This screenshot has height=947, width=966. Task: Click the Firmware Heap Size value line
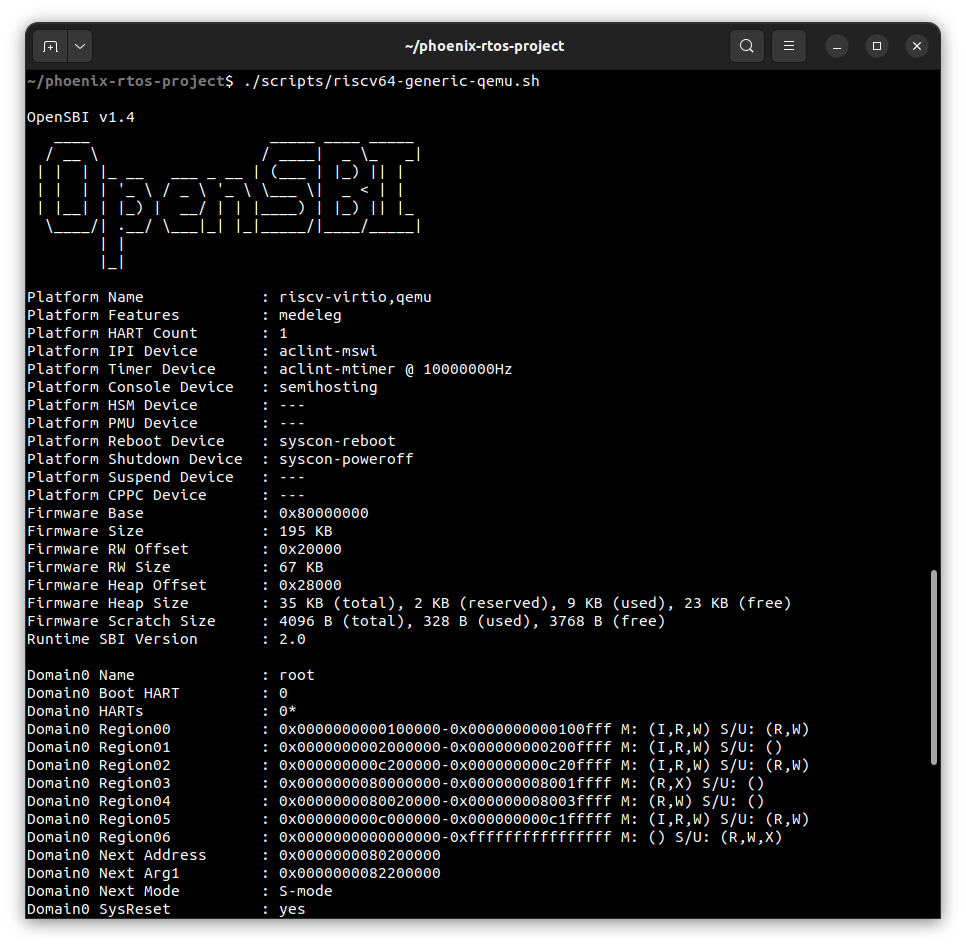535,603
